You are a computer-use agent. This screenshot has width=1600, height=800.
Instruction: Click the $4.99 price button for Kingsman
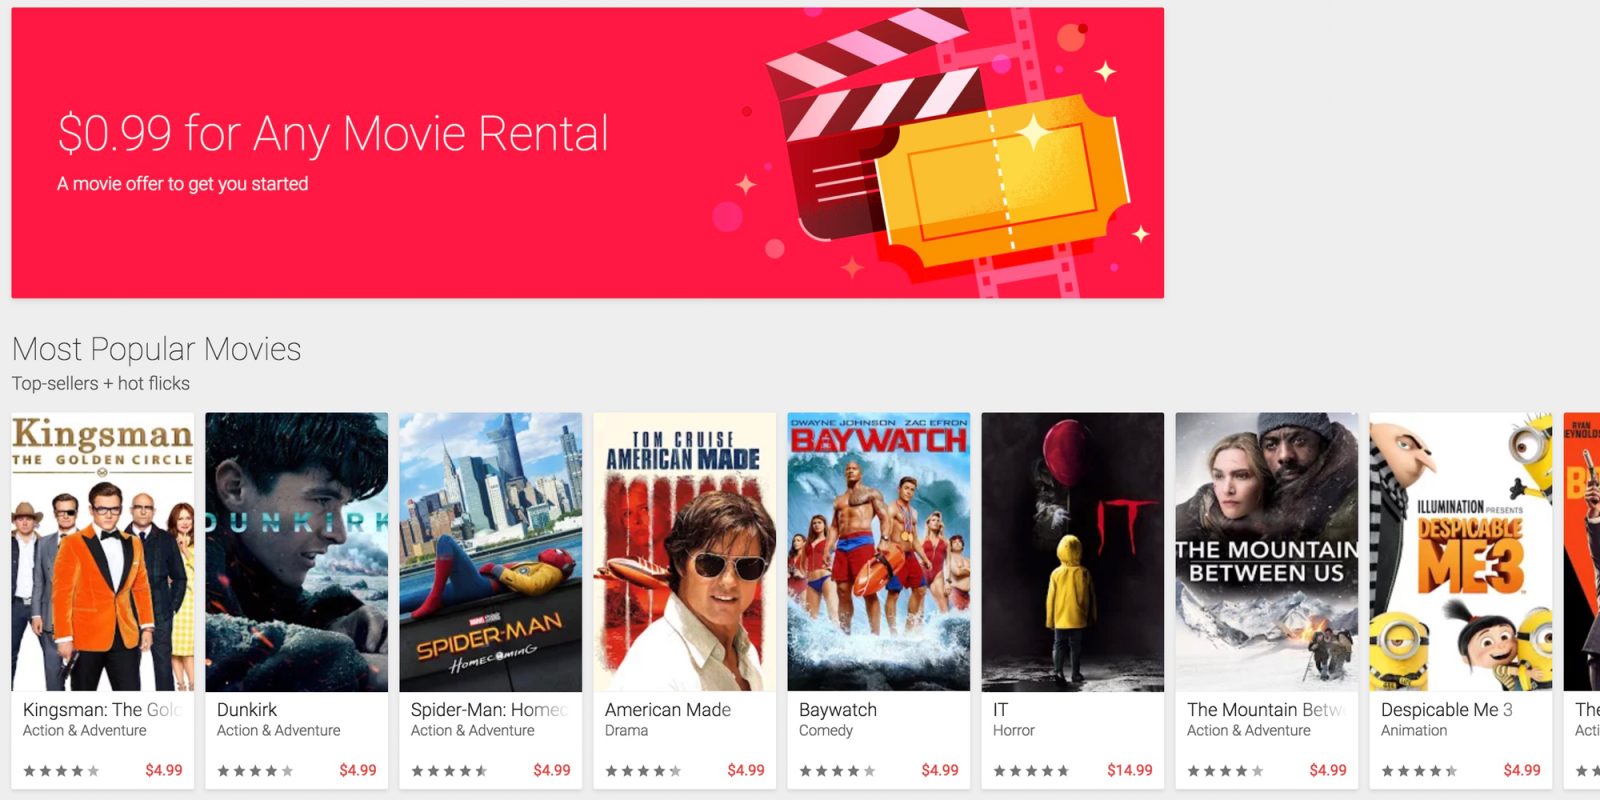coord(164,770)
